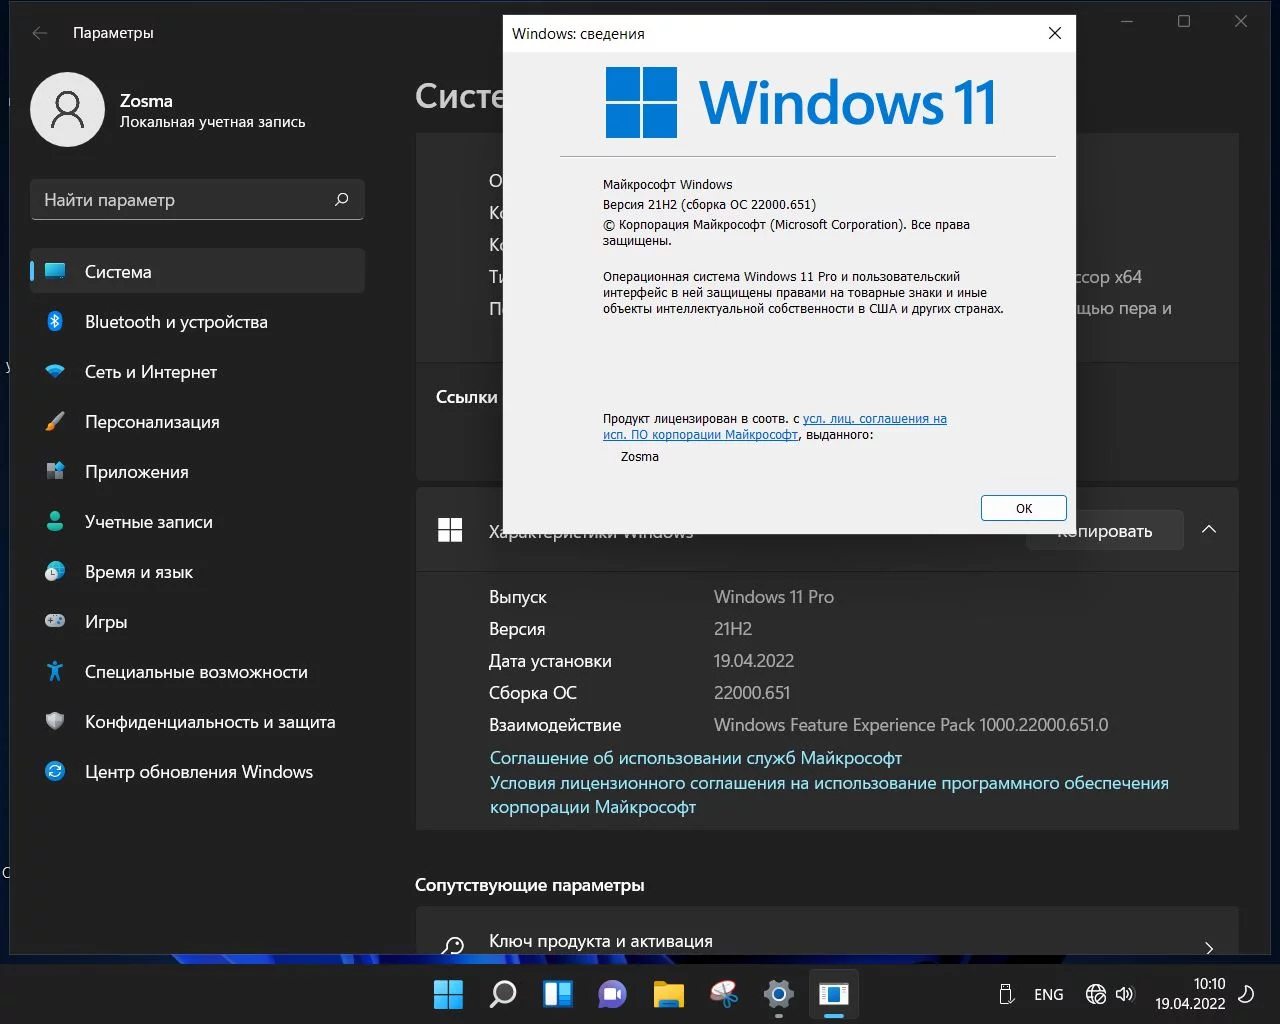This screenshot has width=1280, height=1024.
Task: Click the 'Выпуск' label
Action: (518, 597)
